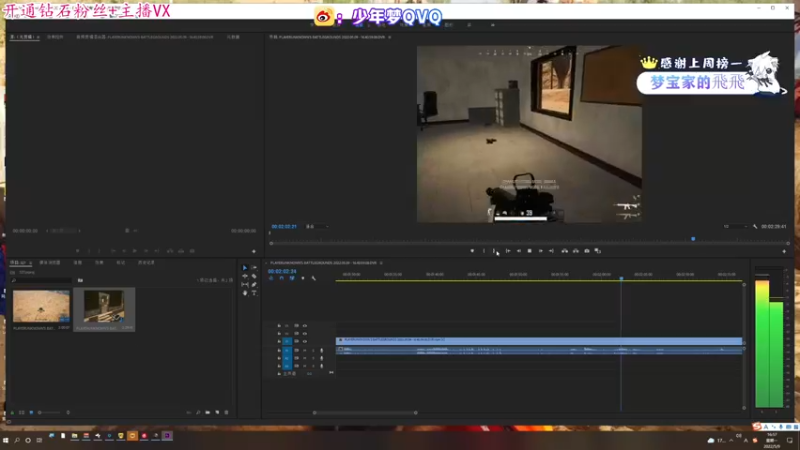Viewport: 800px width, 450px height.
Task: Select the Type tool
Action: click(254, 293)
